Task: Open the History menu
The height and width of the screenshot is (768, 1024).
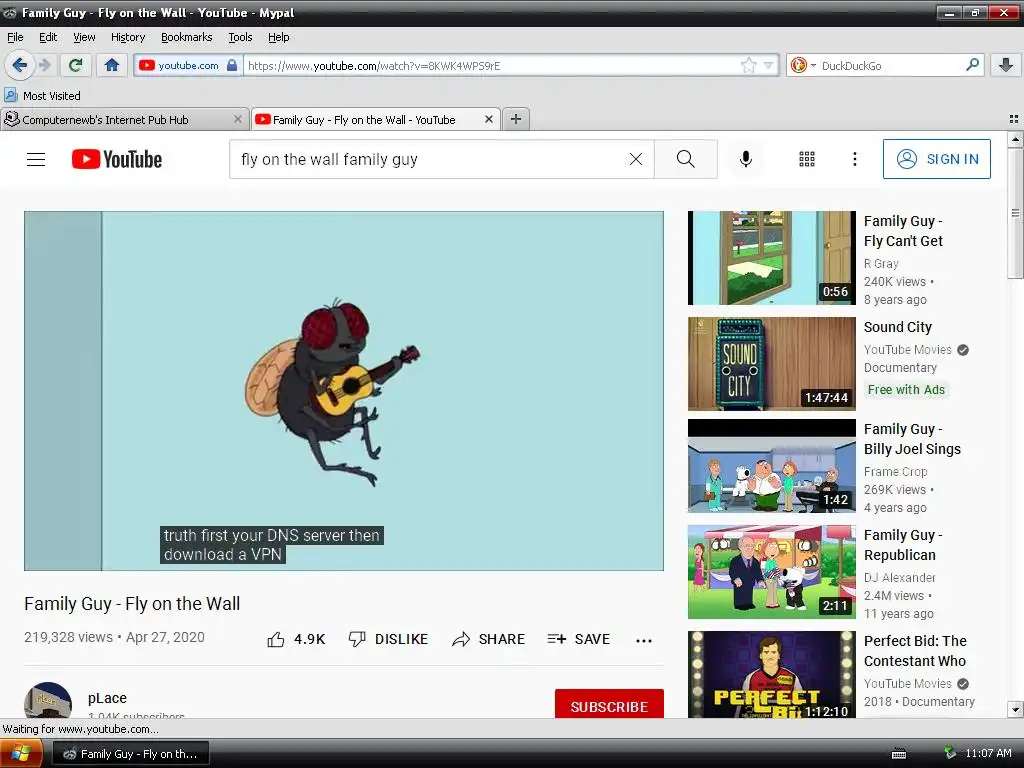Action: point(128,37)
